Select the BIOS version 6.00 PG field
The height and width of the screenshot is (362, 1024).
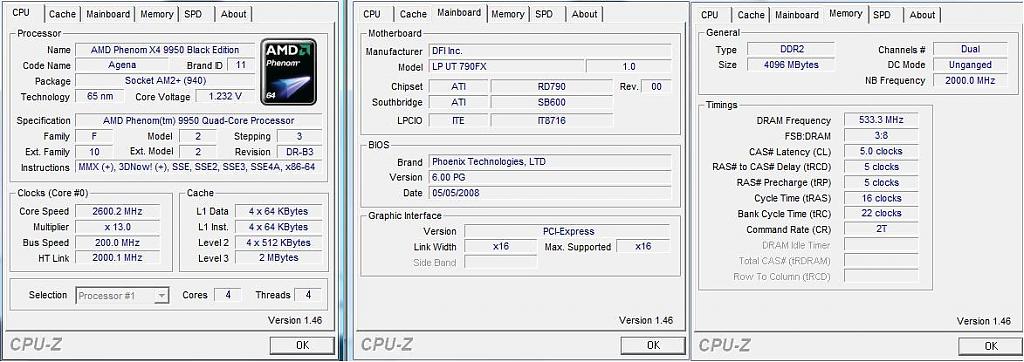(x=549, y=177)
